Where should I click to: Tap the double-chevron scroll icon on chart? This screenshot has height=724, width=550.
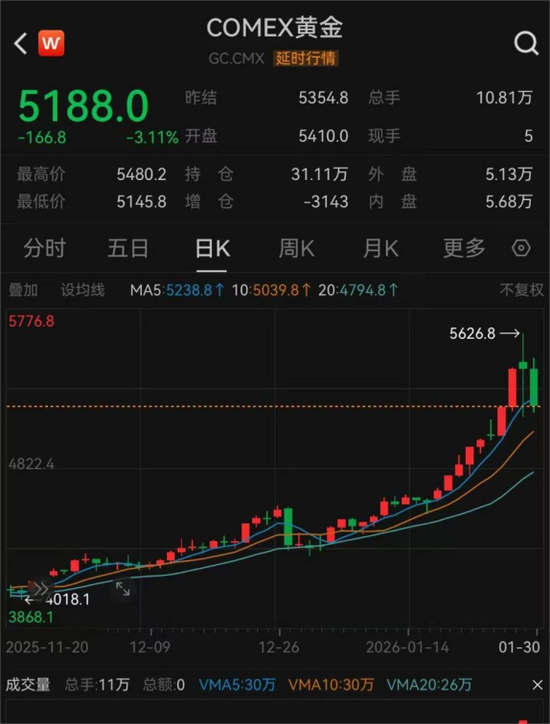(x=41, y=589)
